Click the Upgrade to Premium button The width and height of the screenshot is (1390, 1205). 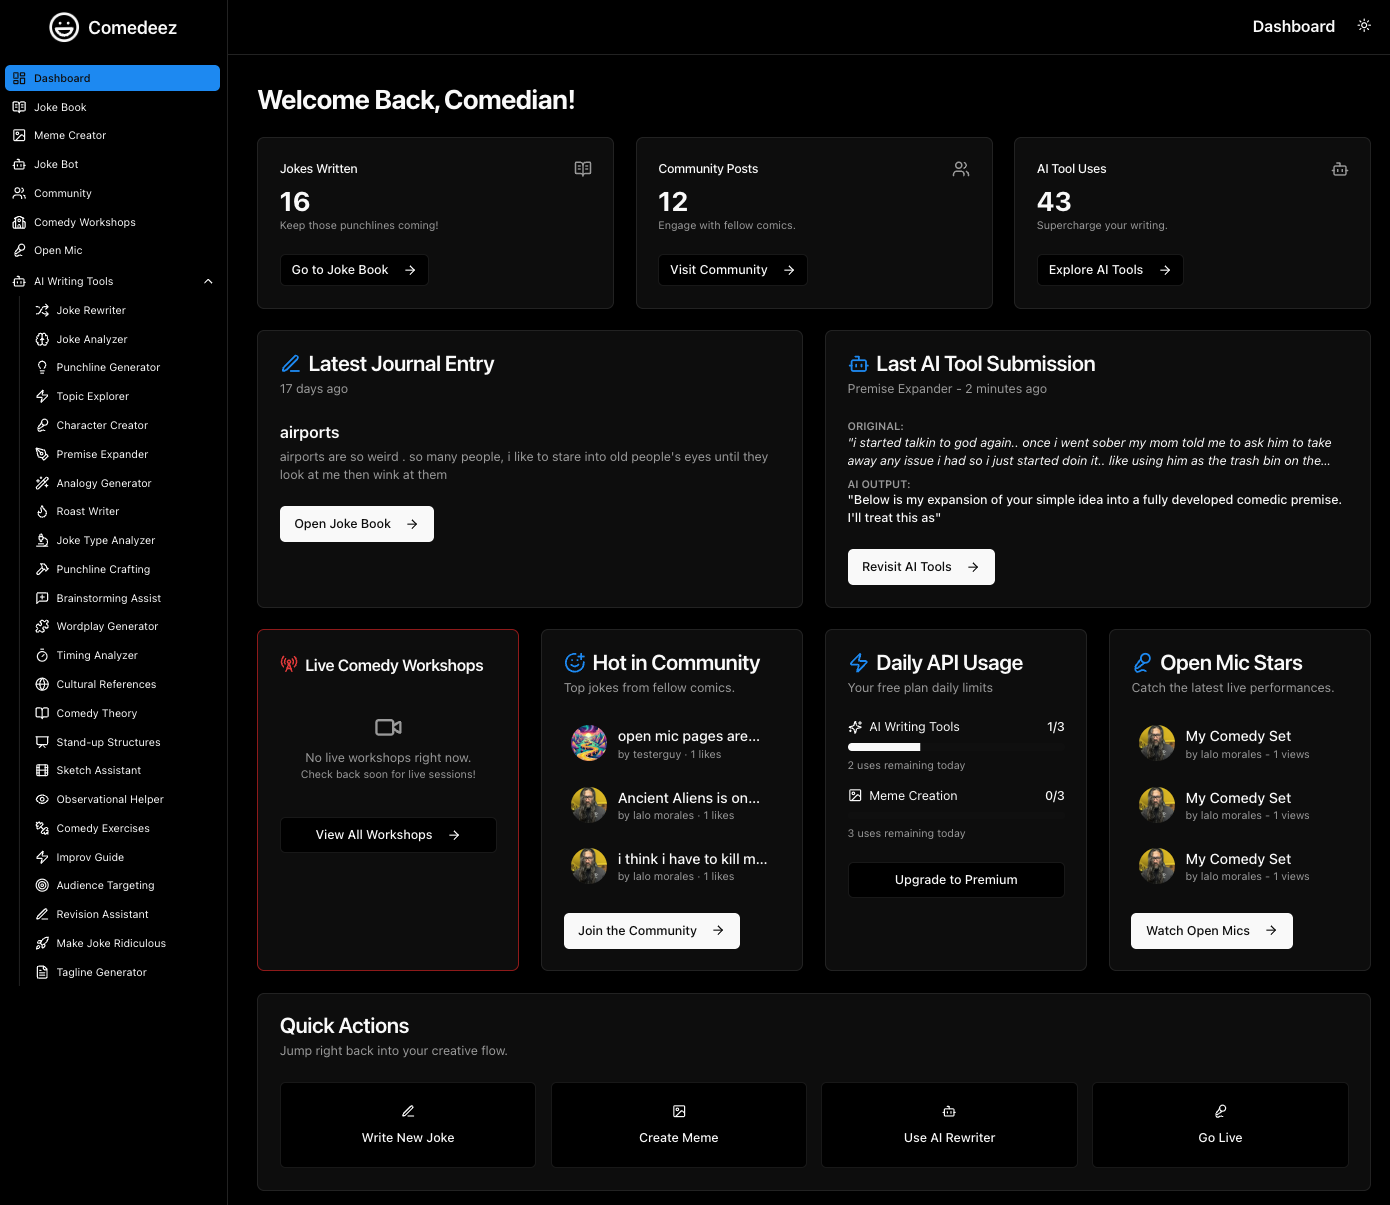coord(955,880)
